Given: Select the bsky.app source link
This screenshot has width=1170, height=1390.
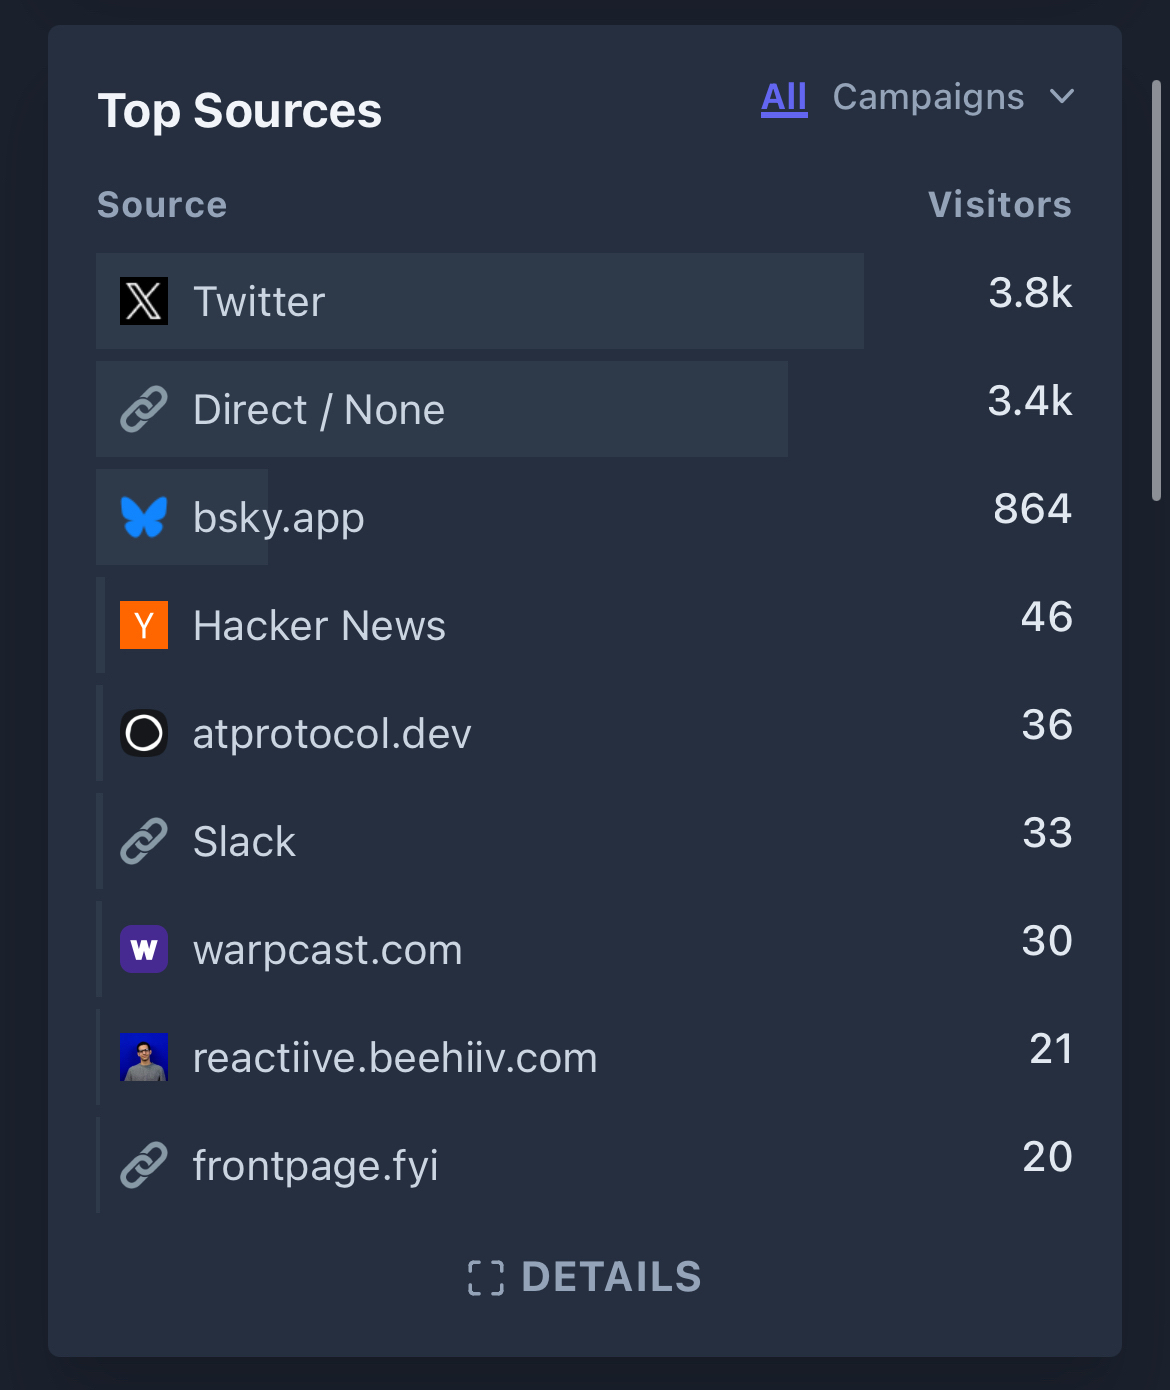Looking at the screenshot, I should [278, 517].
